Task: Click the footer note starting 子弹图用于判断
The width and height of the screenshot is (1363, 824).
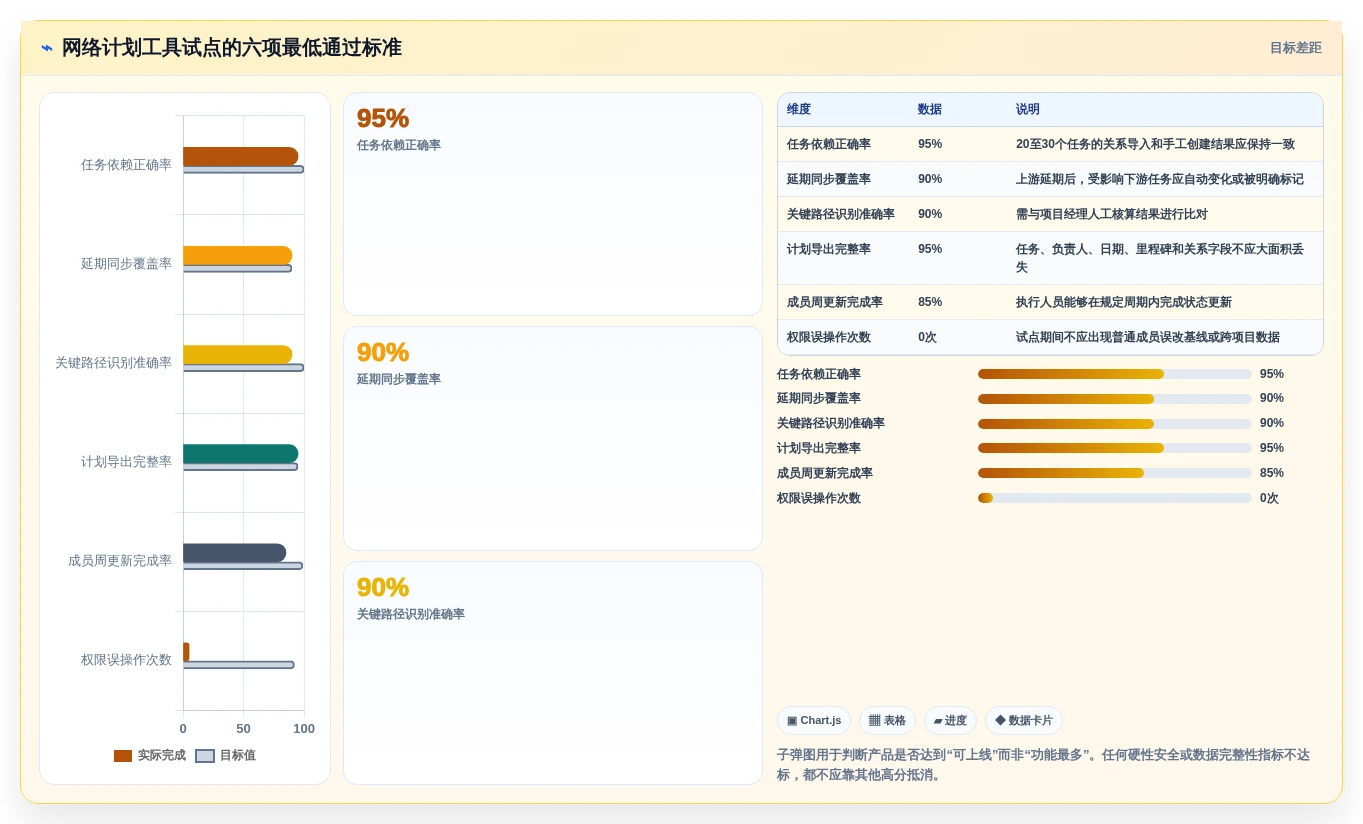Action: (x=1043, y=765)
